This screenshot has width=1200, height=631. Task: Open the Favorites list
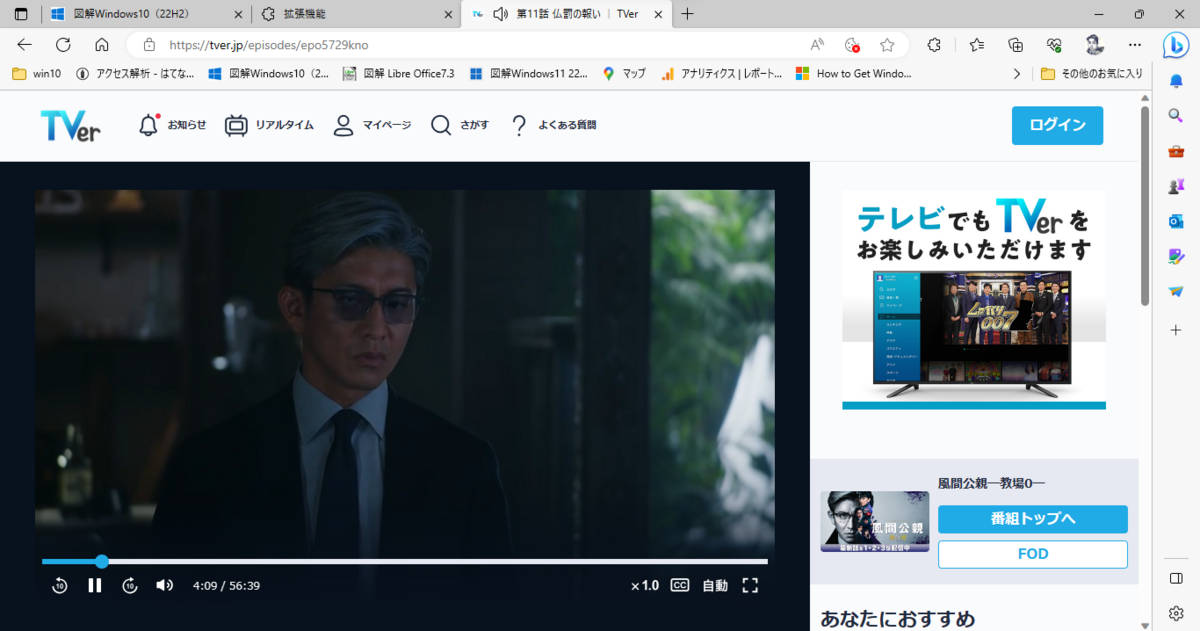click(x=976, y=45)
